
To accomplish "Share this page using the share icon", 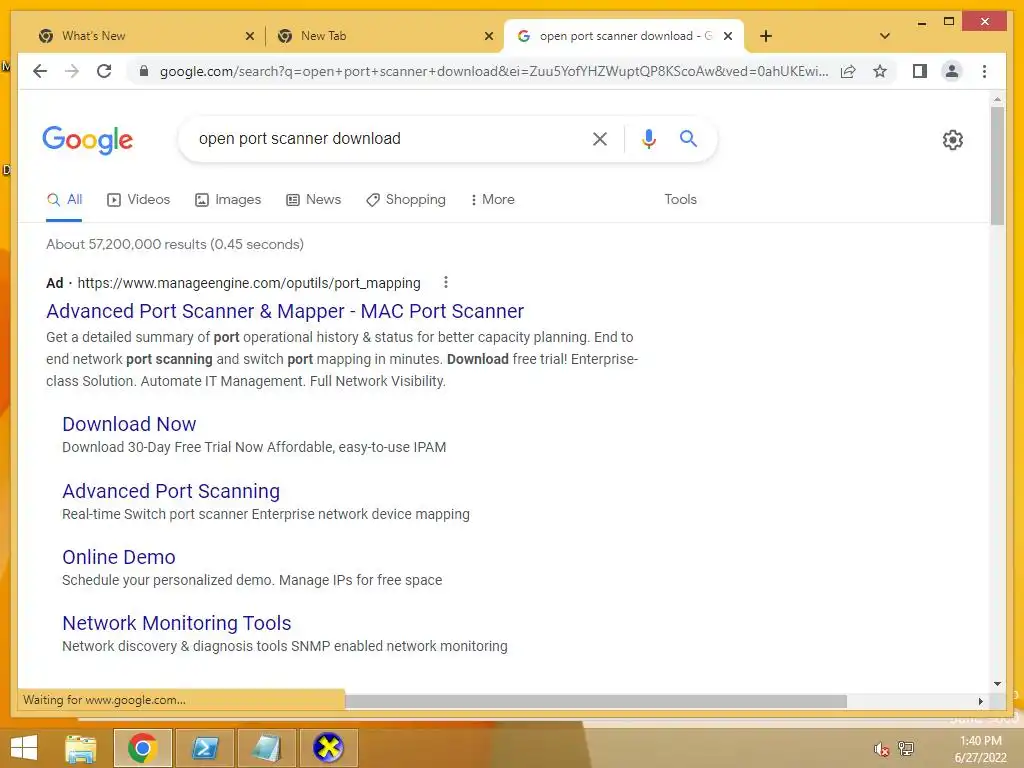I will coord(848,71).
